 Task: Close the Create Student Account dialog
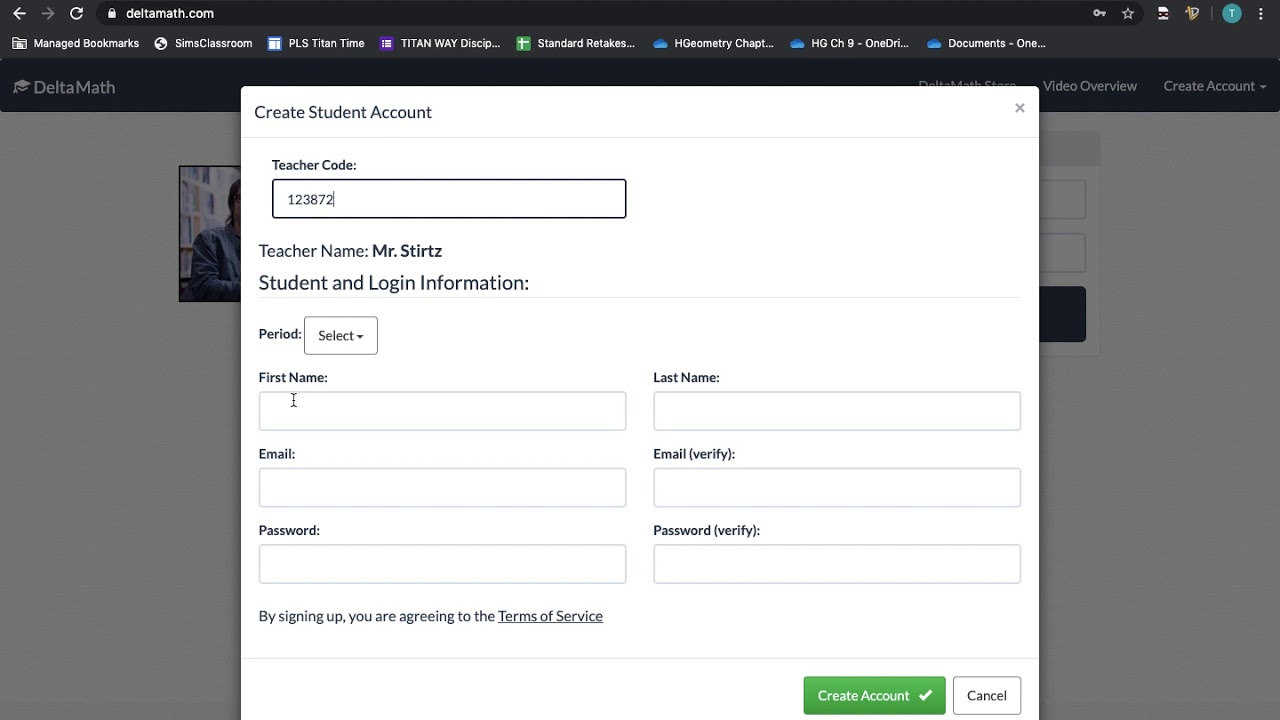click(1020, 108)
